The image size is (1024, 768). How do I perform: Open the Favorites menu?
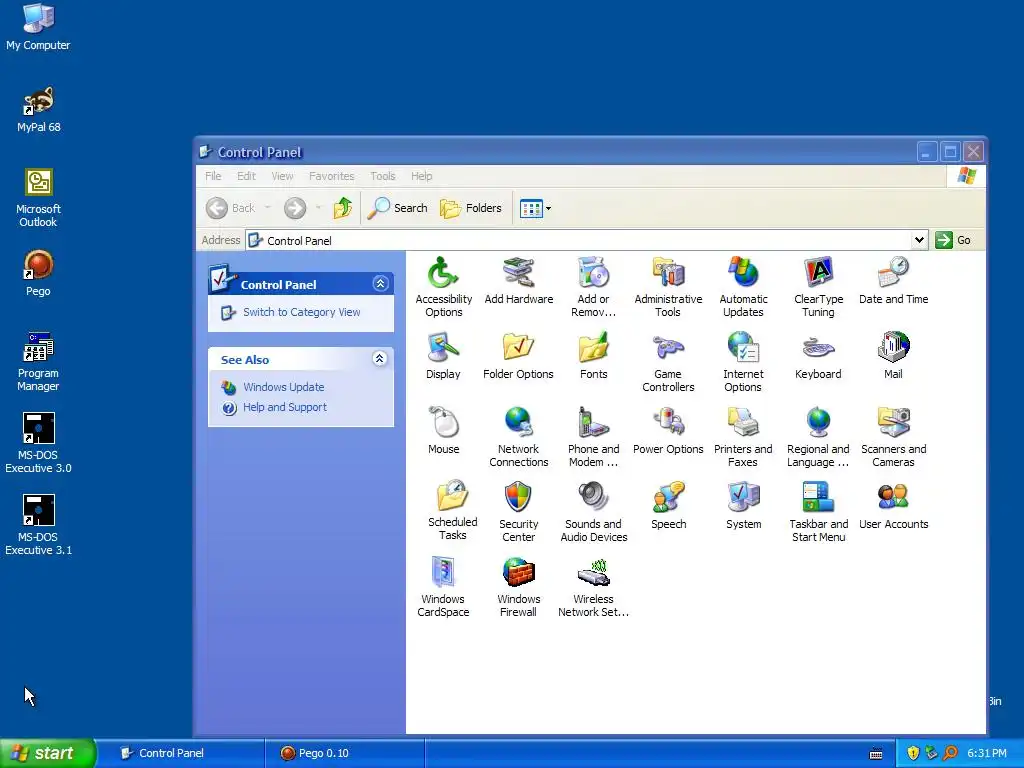coord(331,176)
